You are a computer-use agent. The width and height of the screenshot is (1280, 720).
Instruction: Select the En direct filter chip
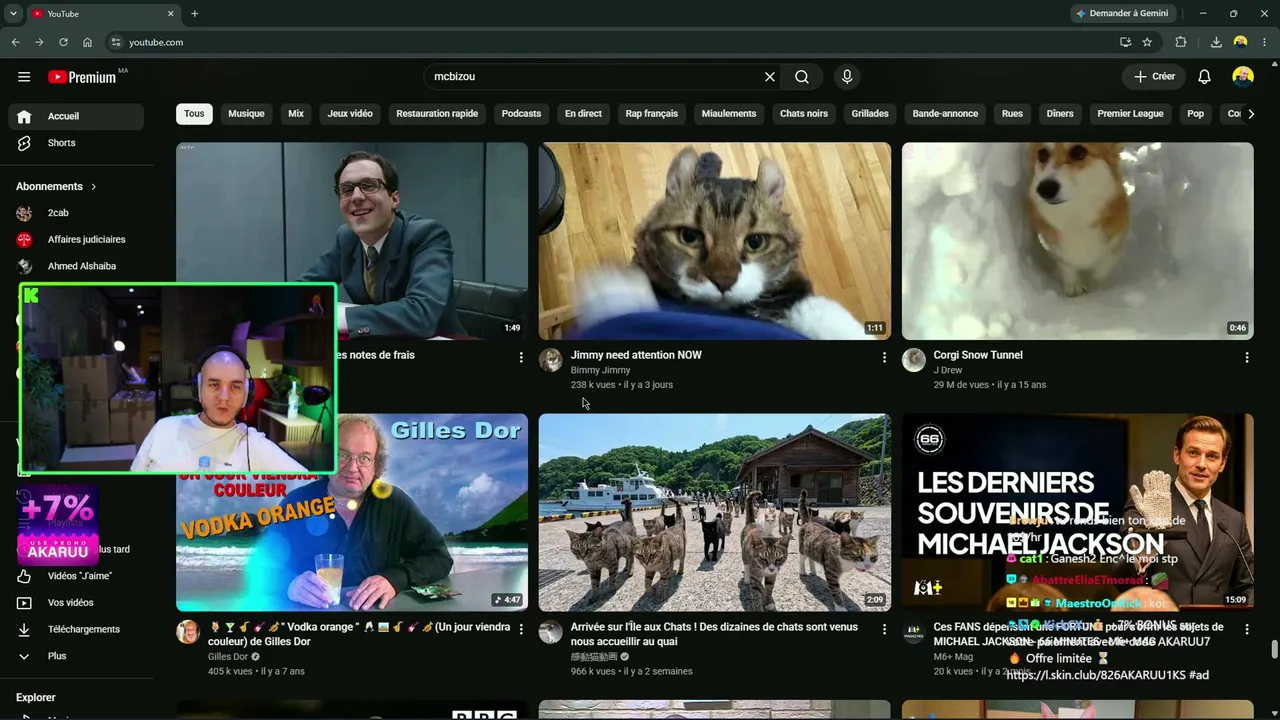click(583, 114)
